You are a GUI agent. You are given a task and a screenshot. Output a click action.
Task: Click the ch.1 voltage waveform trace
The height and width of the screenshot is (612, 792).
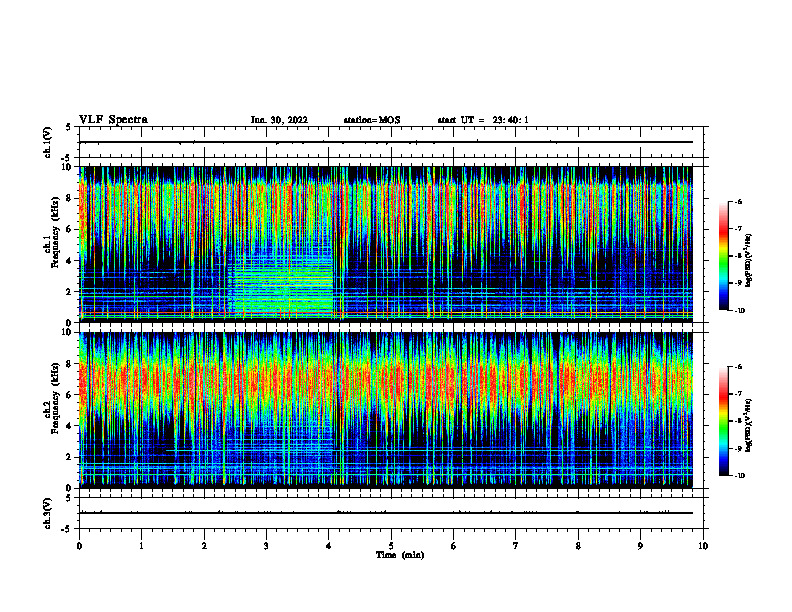point(386,142)
